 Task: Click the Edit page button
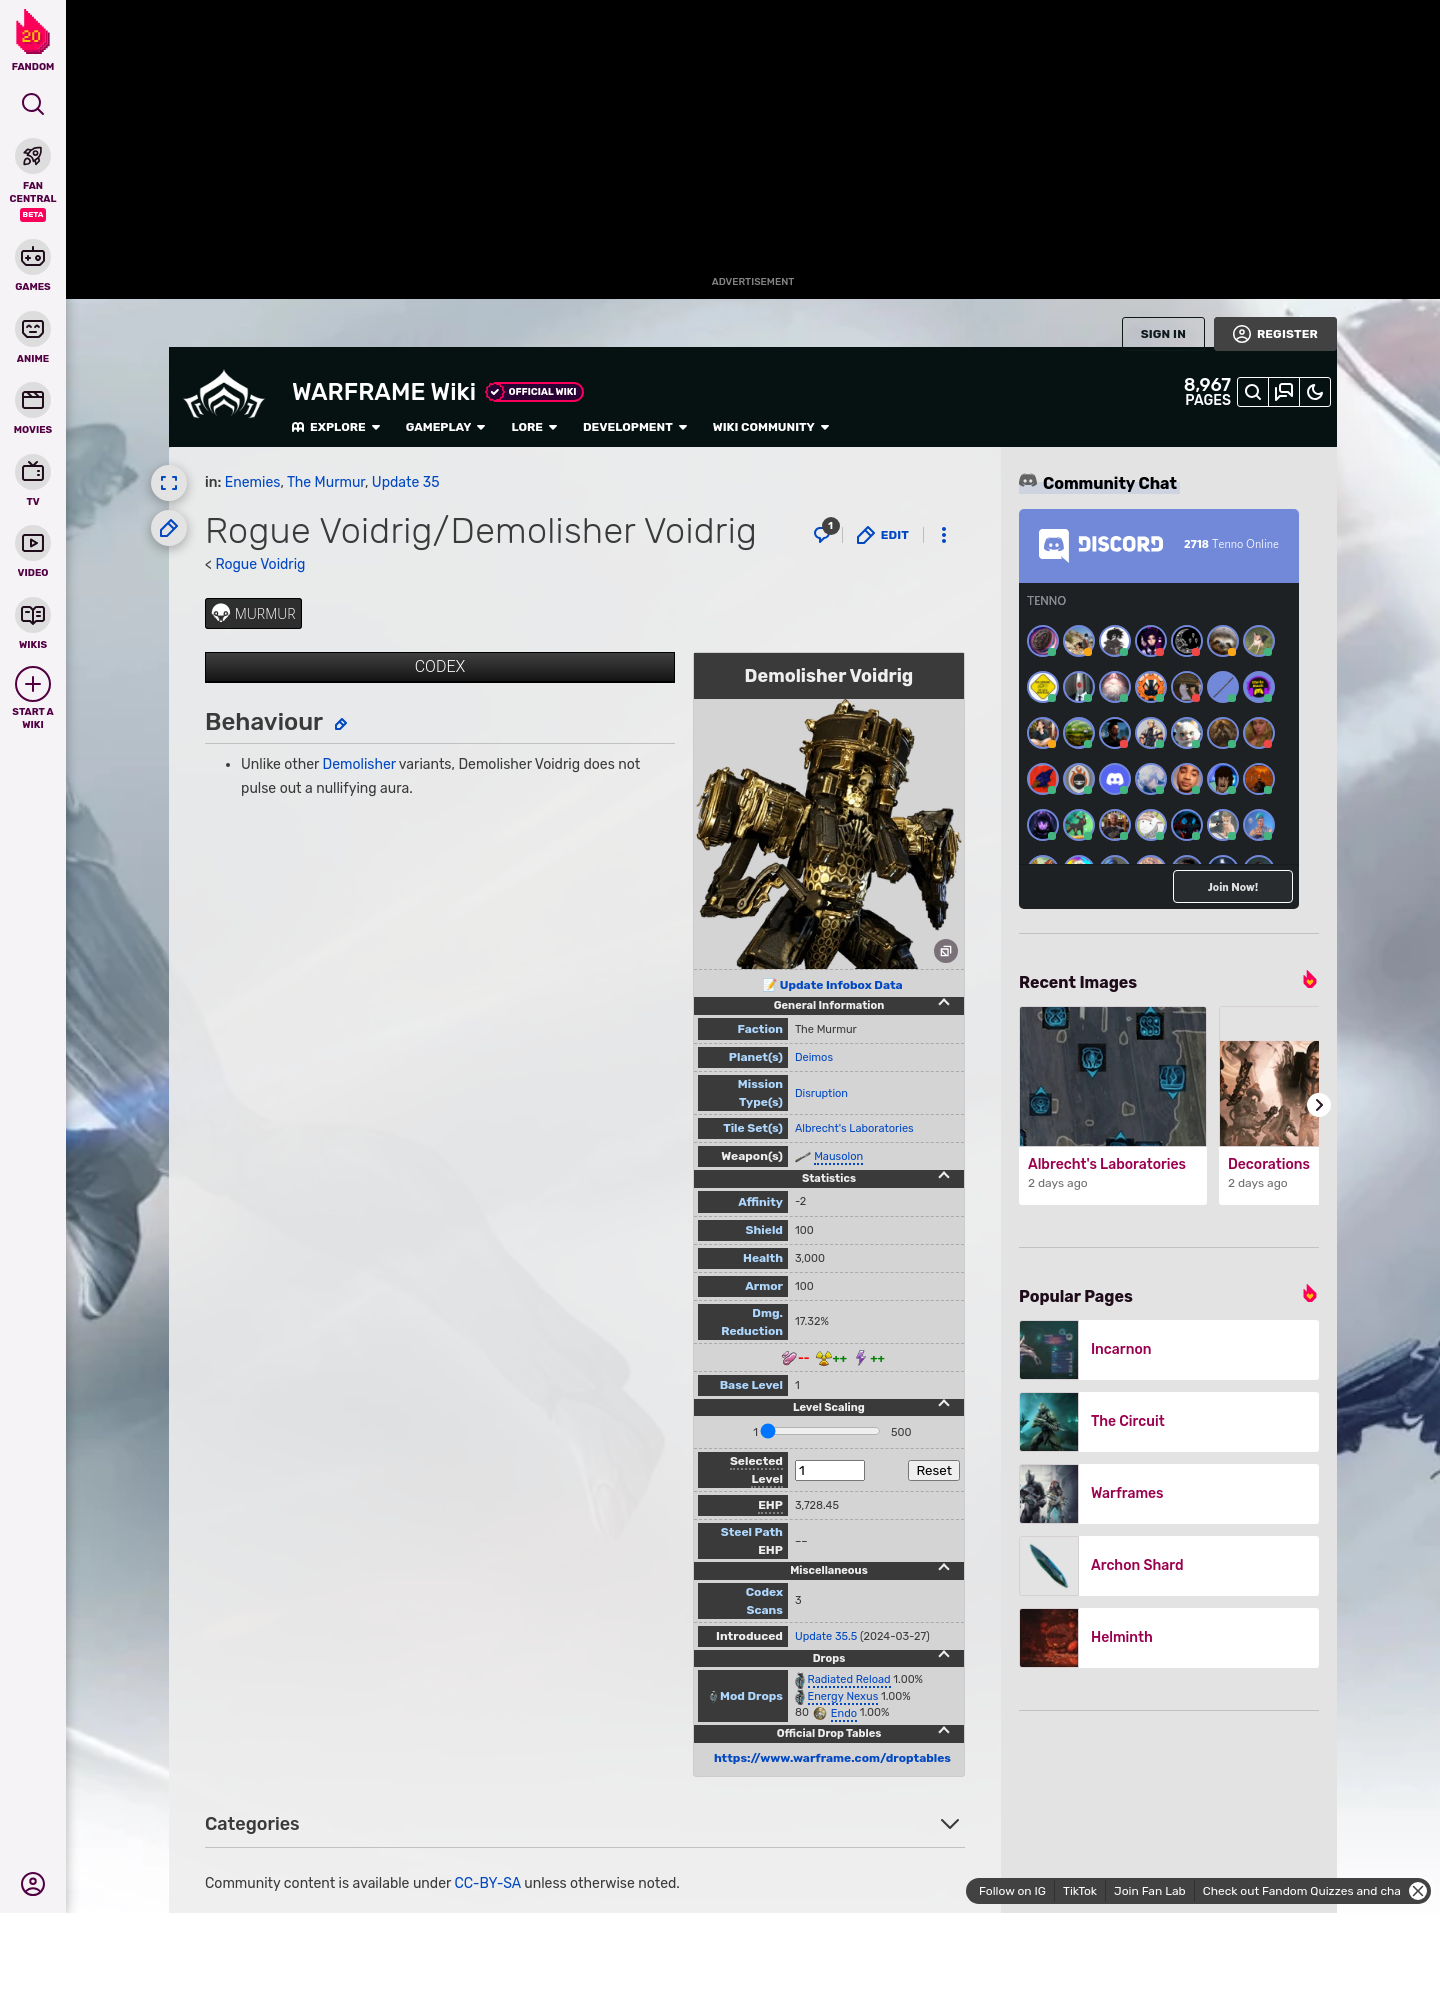883,535
